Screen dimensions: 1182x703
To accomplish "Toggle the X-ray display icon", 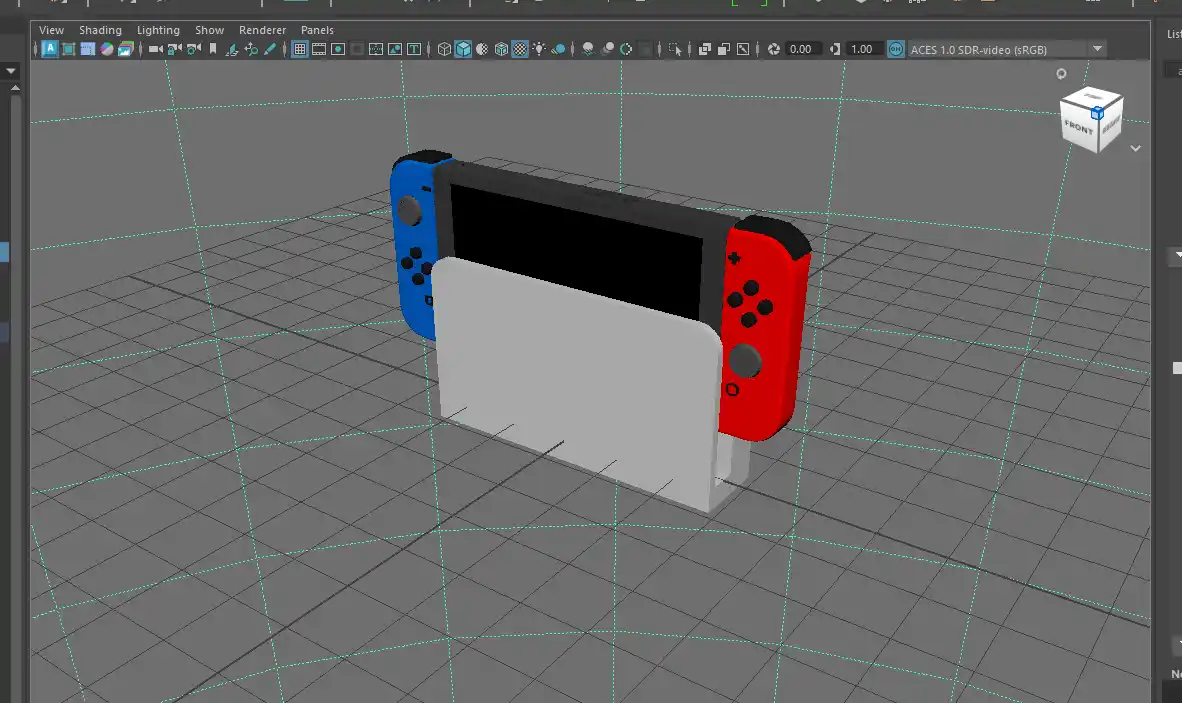I will click(705, 49).
